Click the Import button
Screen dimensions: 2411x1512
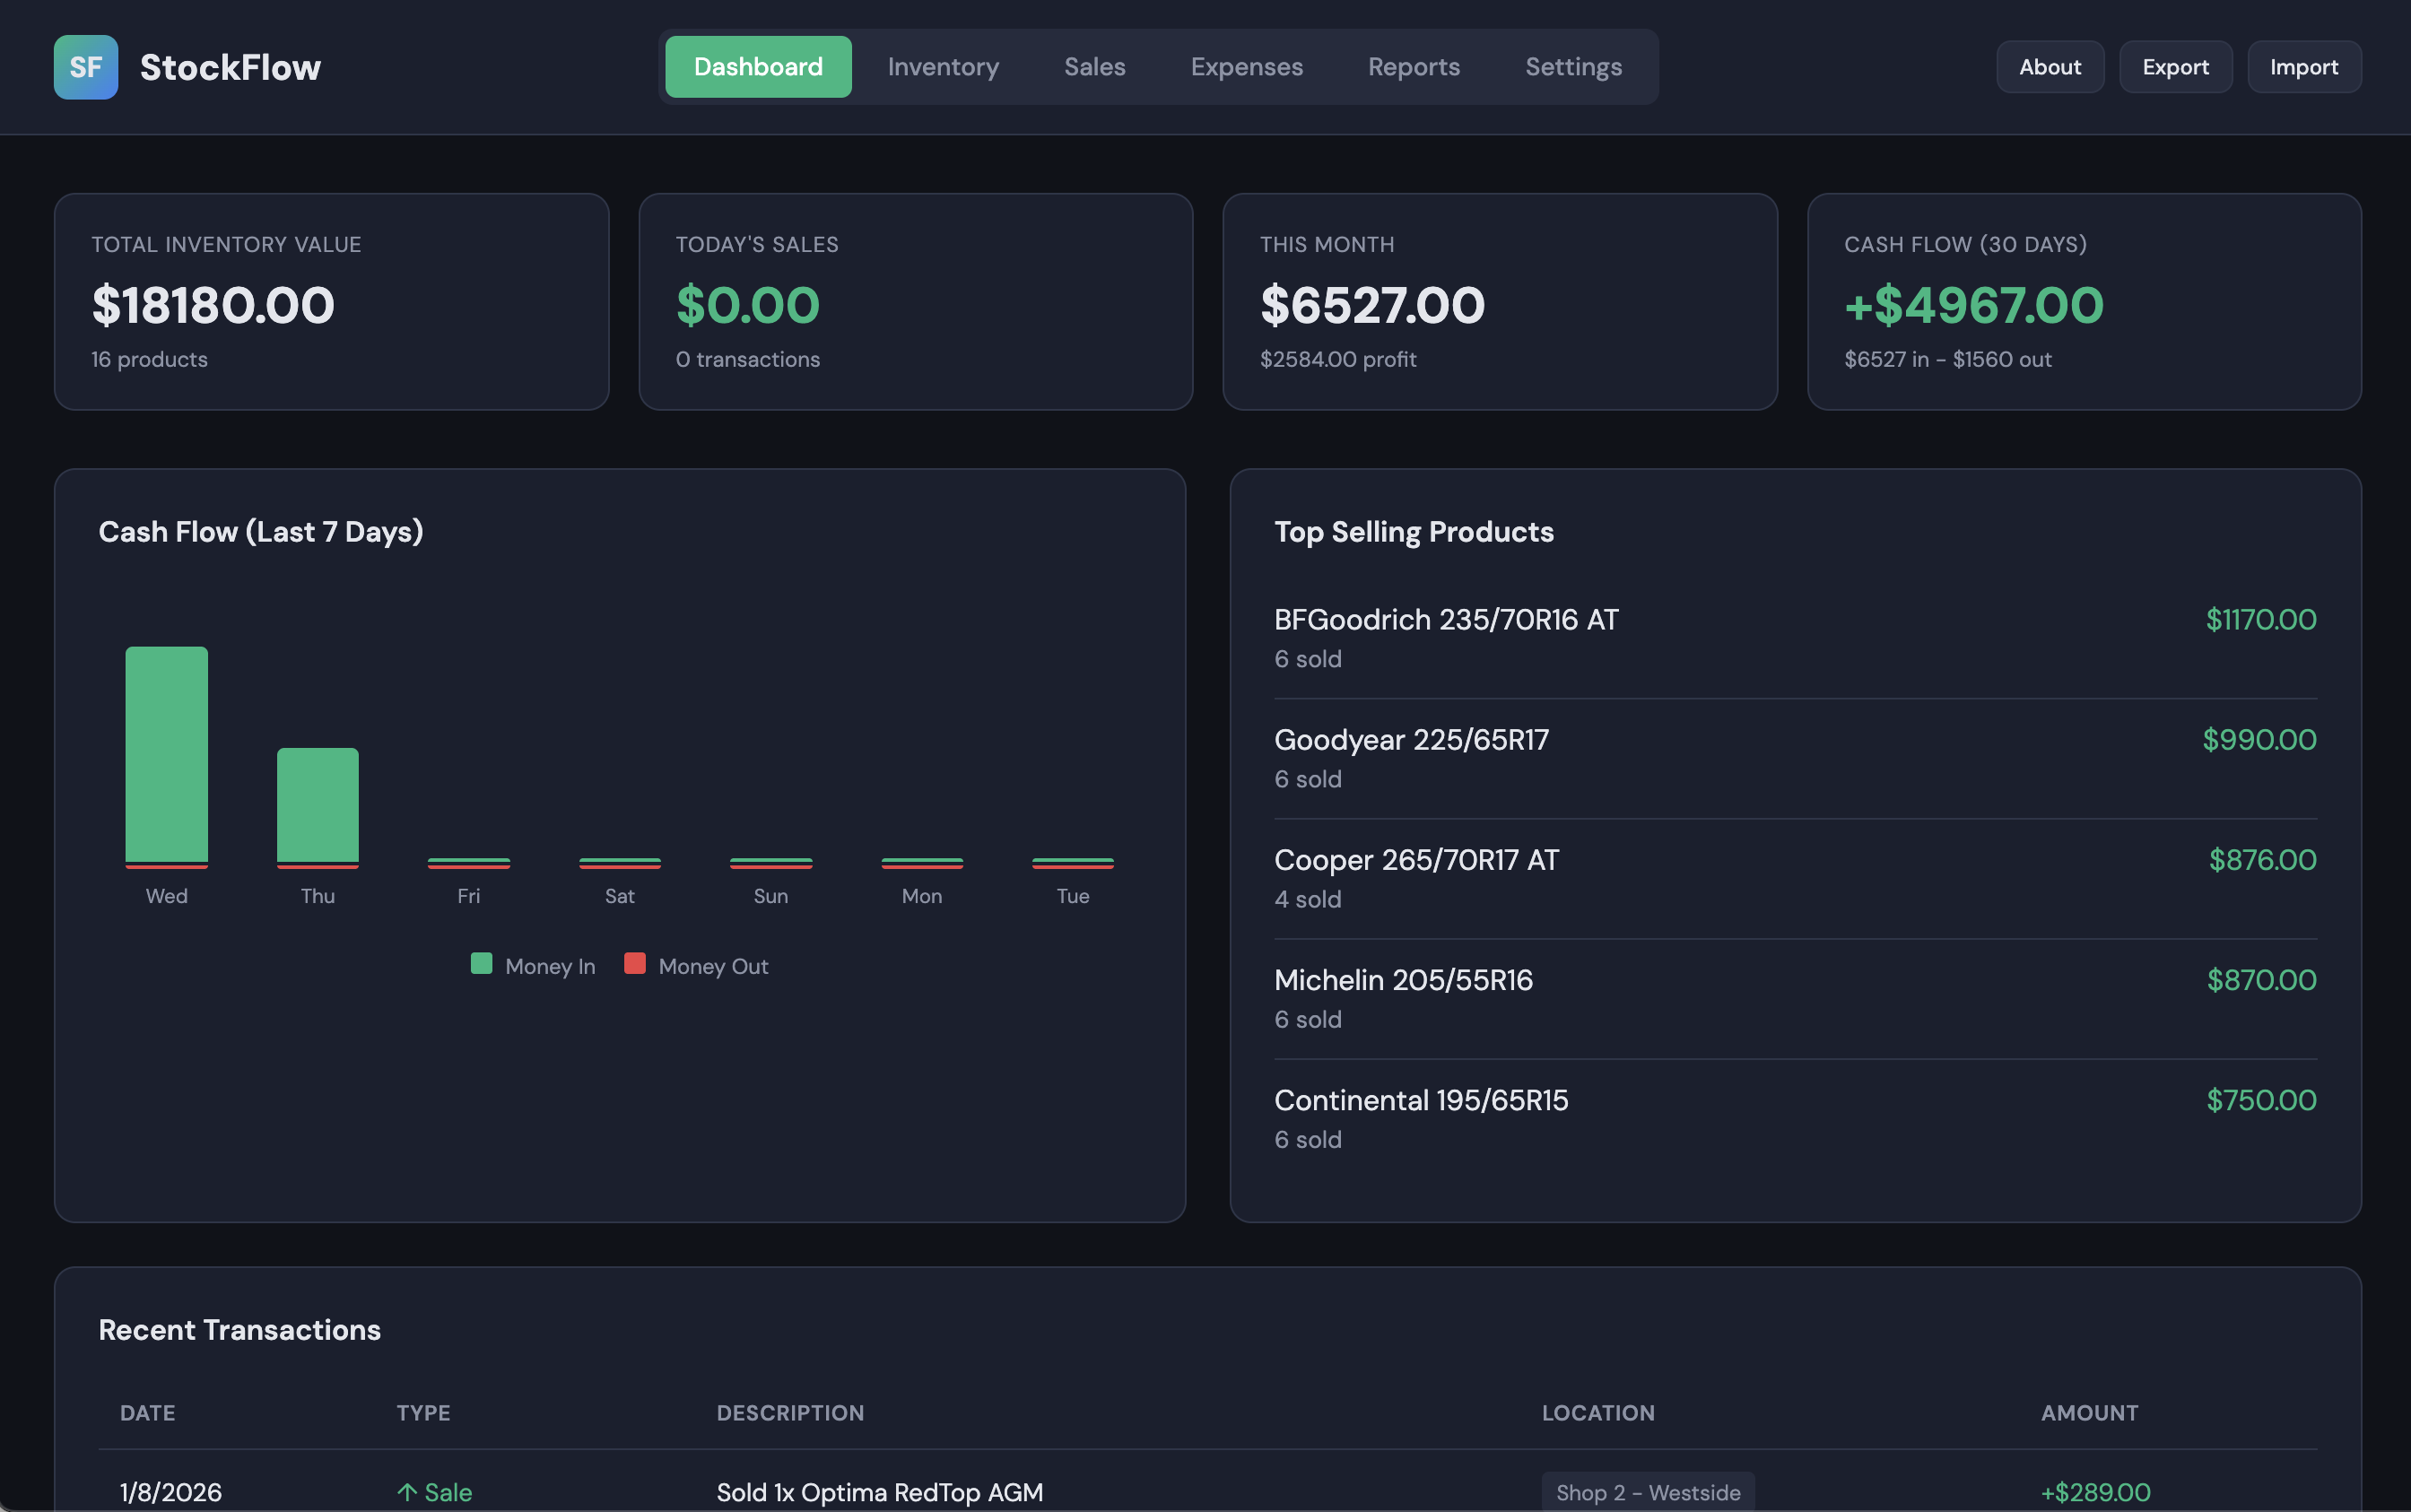pos(2303,66)
